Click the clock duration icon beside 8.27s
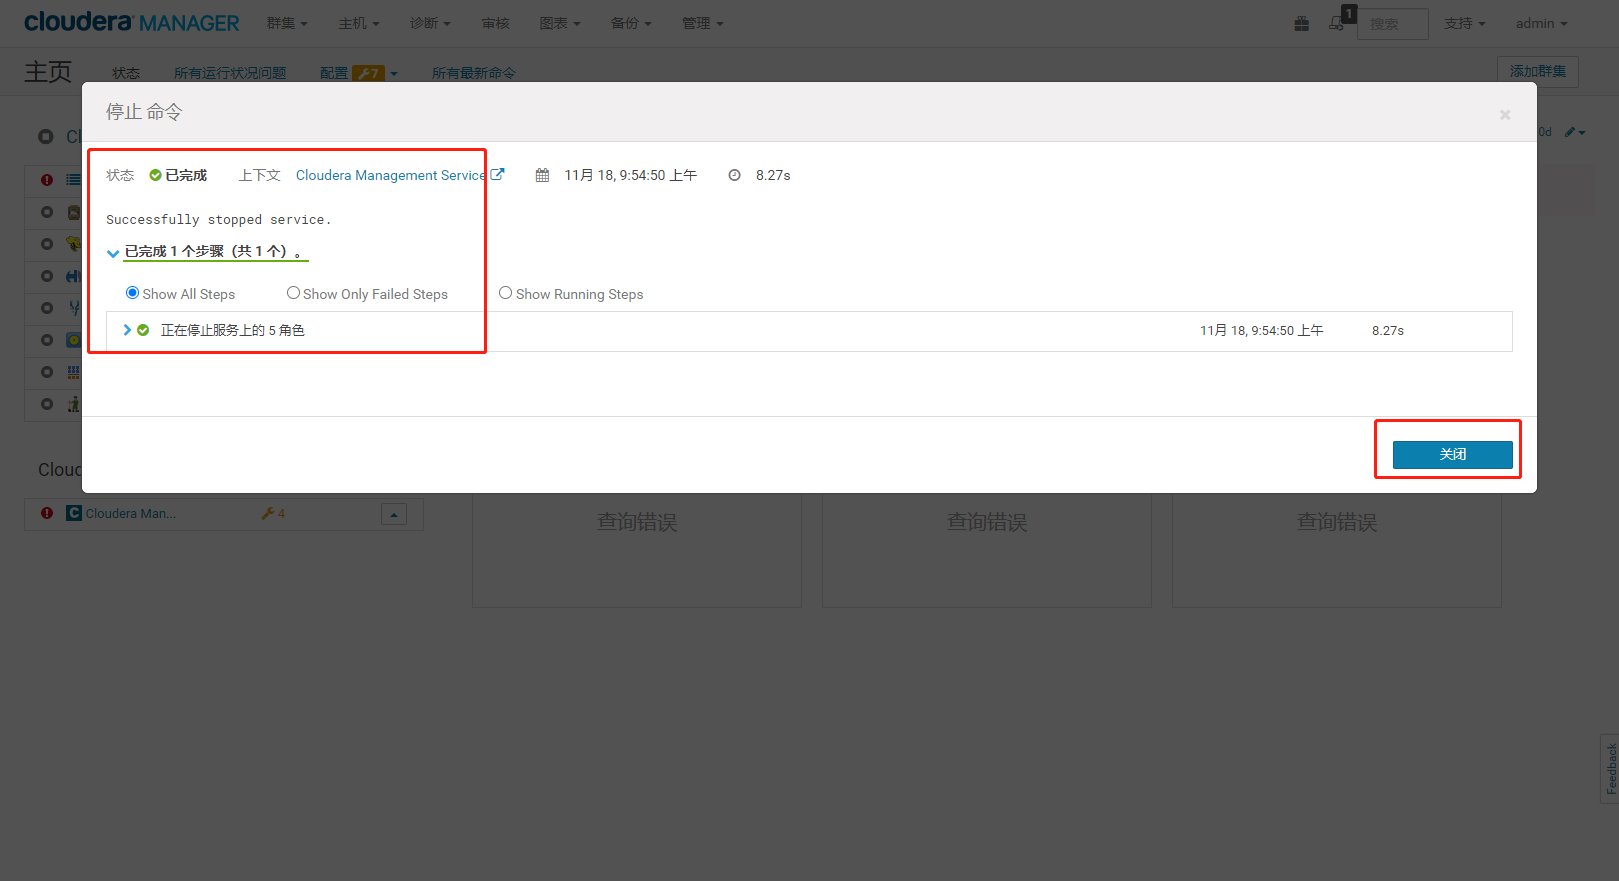Viewport: 1619px width, 881px height. click(x=734, y=175)
